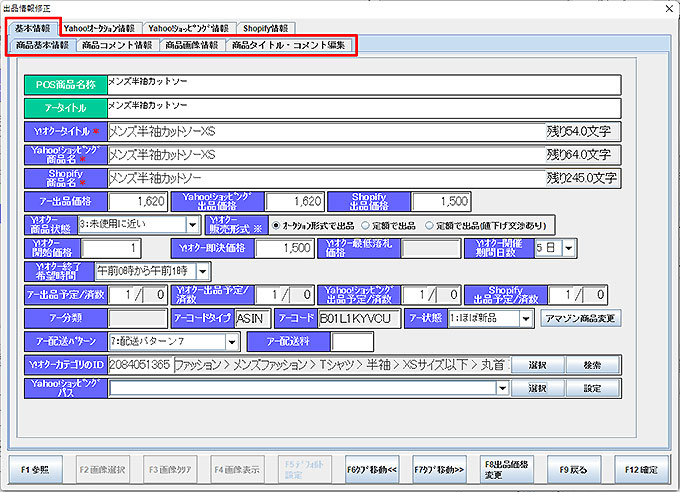Select オークション形式で出品 radio button
Image resolution: width=680 pixels, height=492 pixels.
click(x=275, y=225)
